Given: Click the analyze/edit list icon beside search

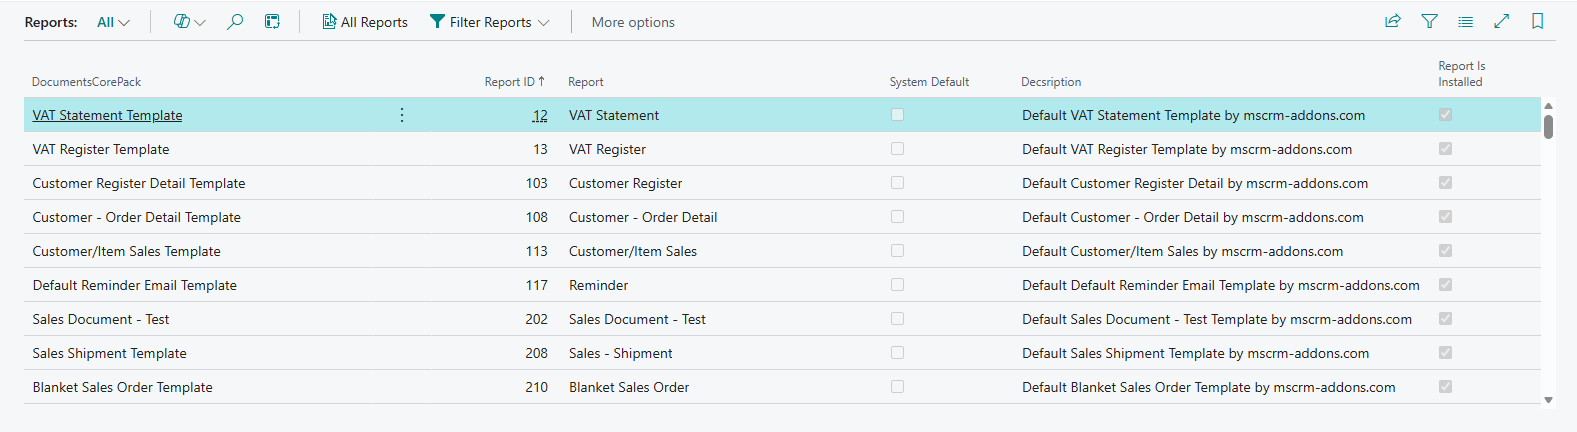Looking at the screenshot, I should coord(272,22).
